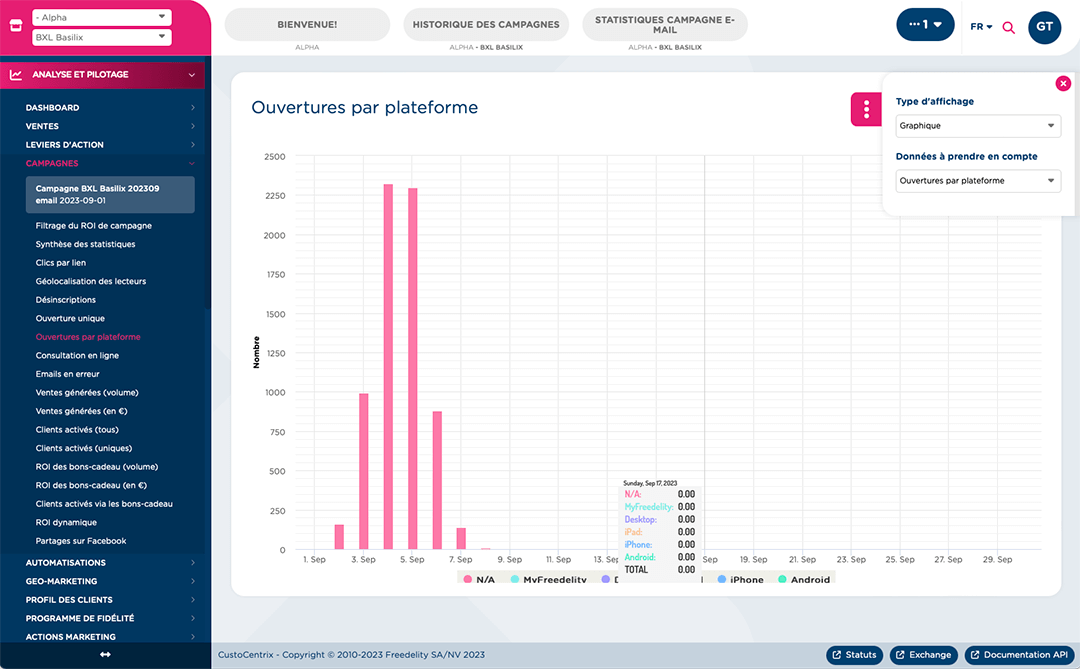Click the store icon beside Alpha dropdown

pos(16,28)
